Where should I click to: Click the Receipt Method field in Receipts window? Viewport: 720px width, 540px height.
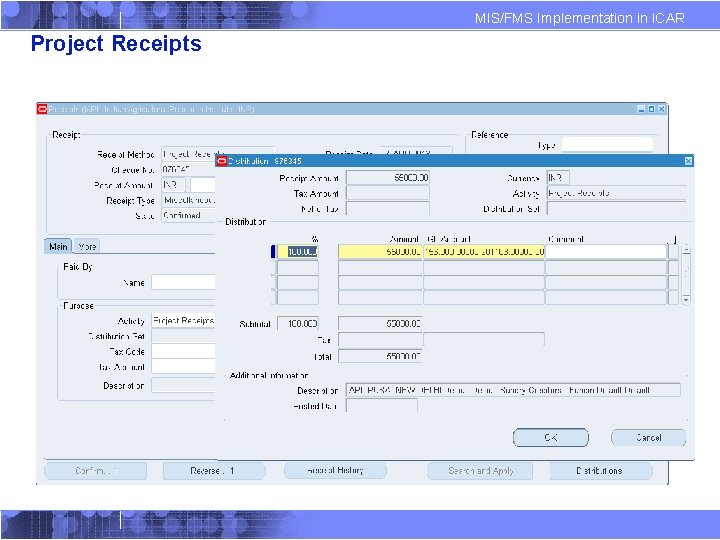click(188, 154)
